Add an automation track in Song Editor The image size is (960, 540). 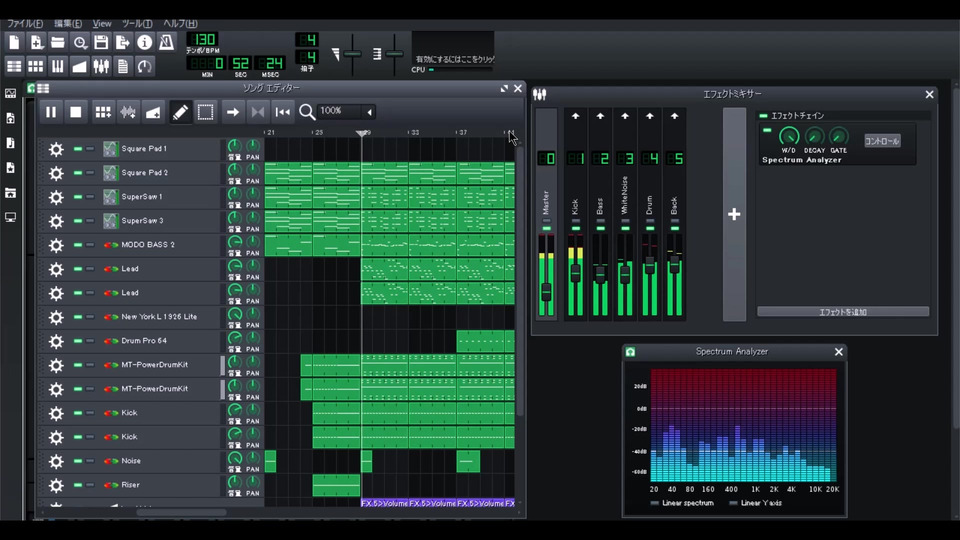153,112
